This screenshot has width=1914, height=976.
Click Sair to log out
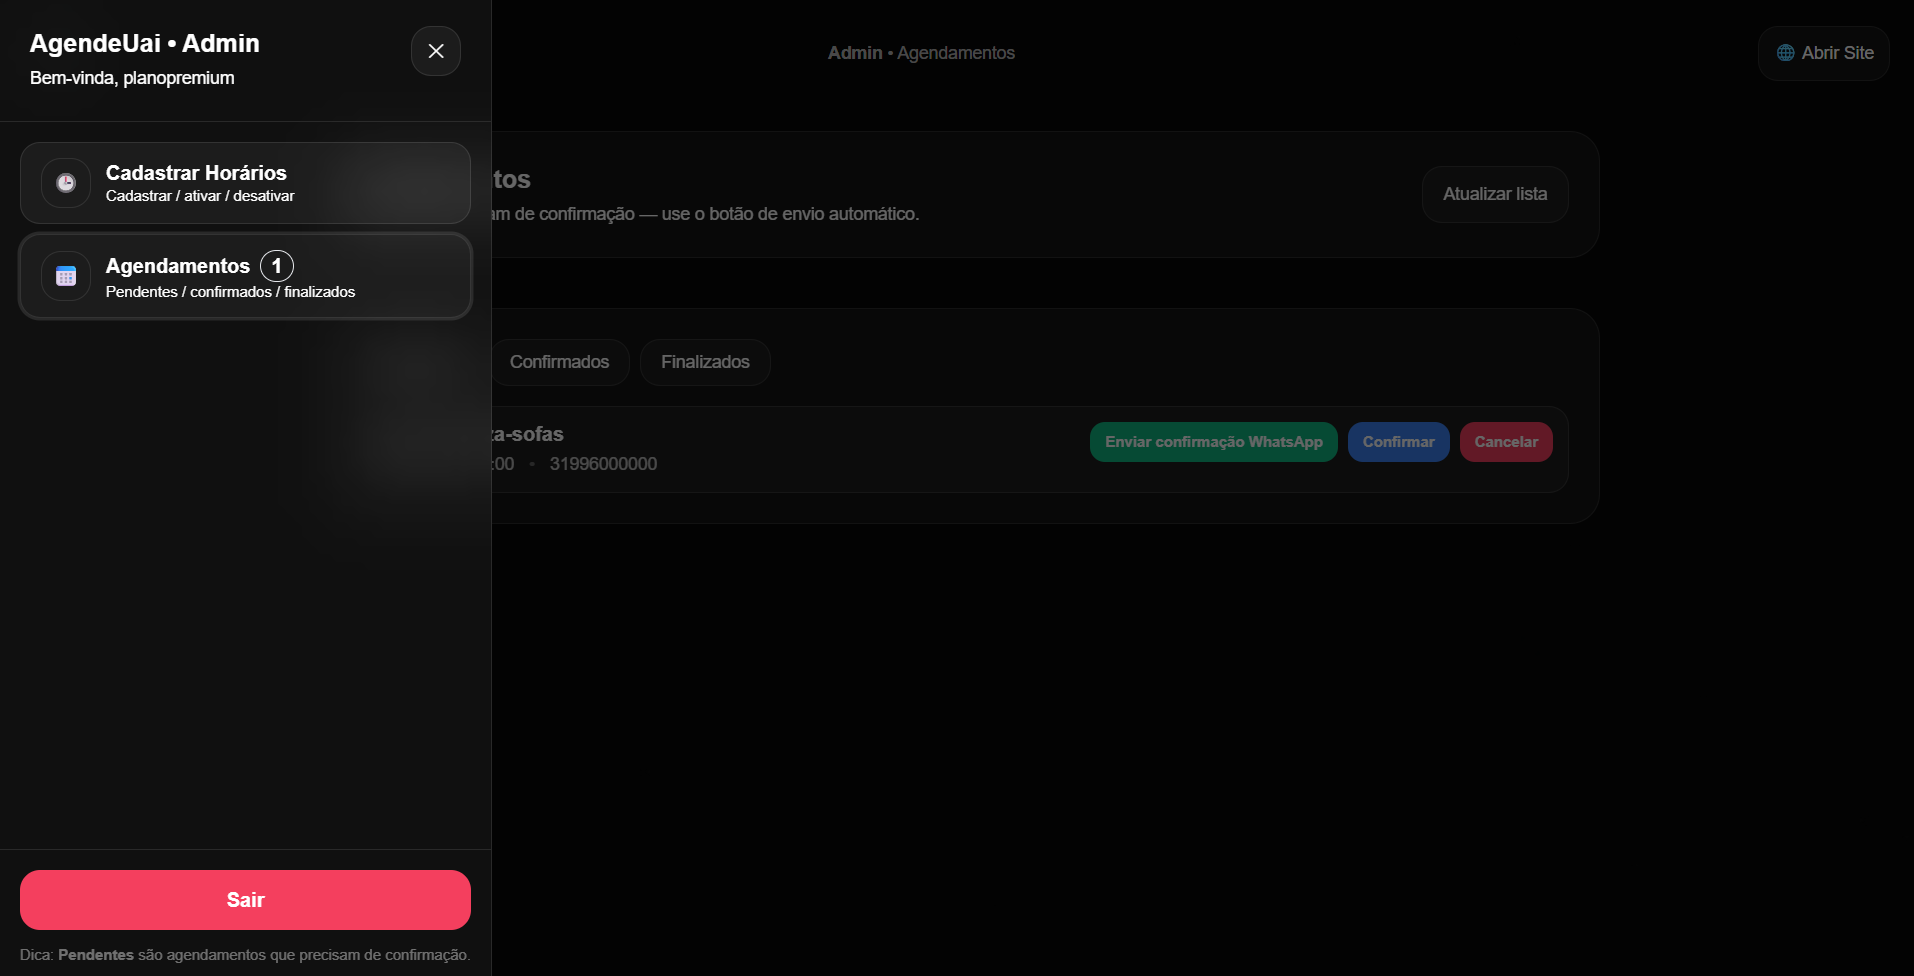244,899
